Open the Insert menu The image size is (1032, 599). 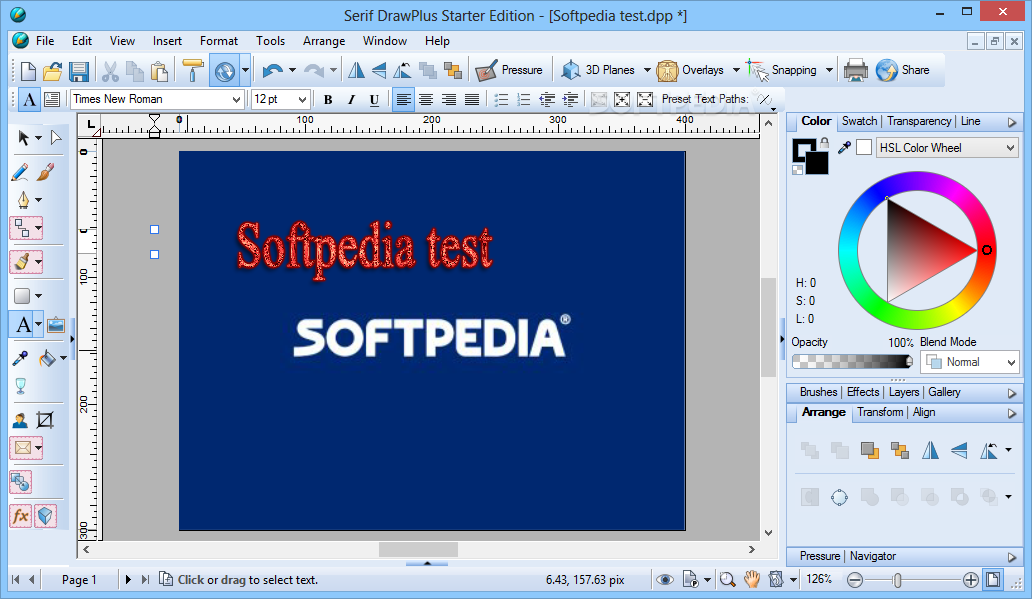(x=167, y=41)
